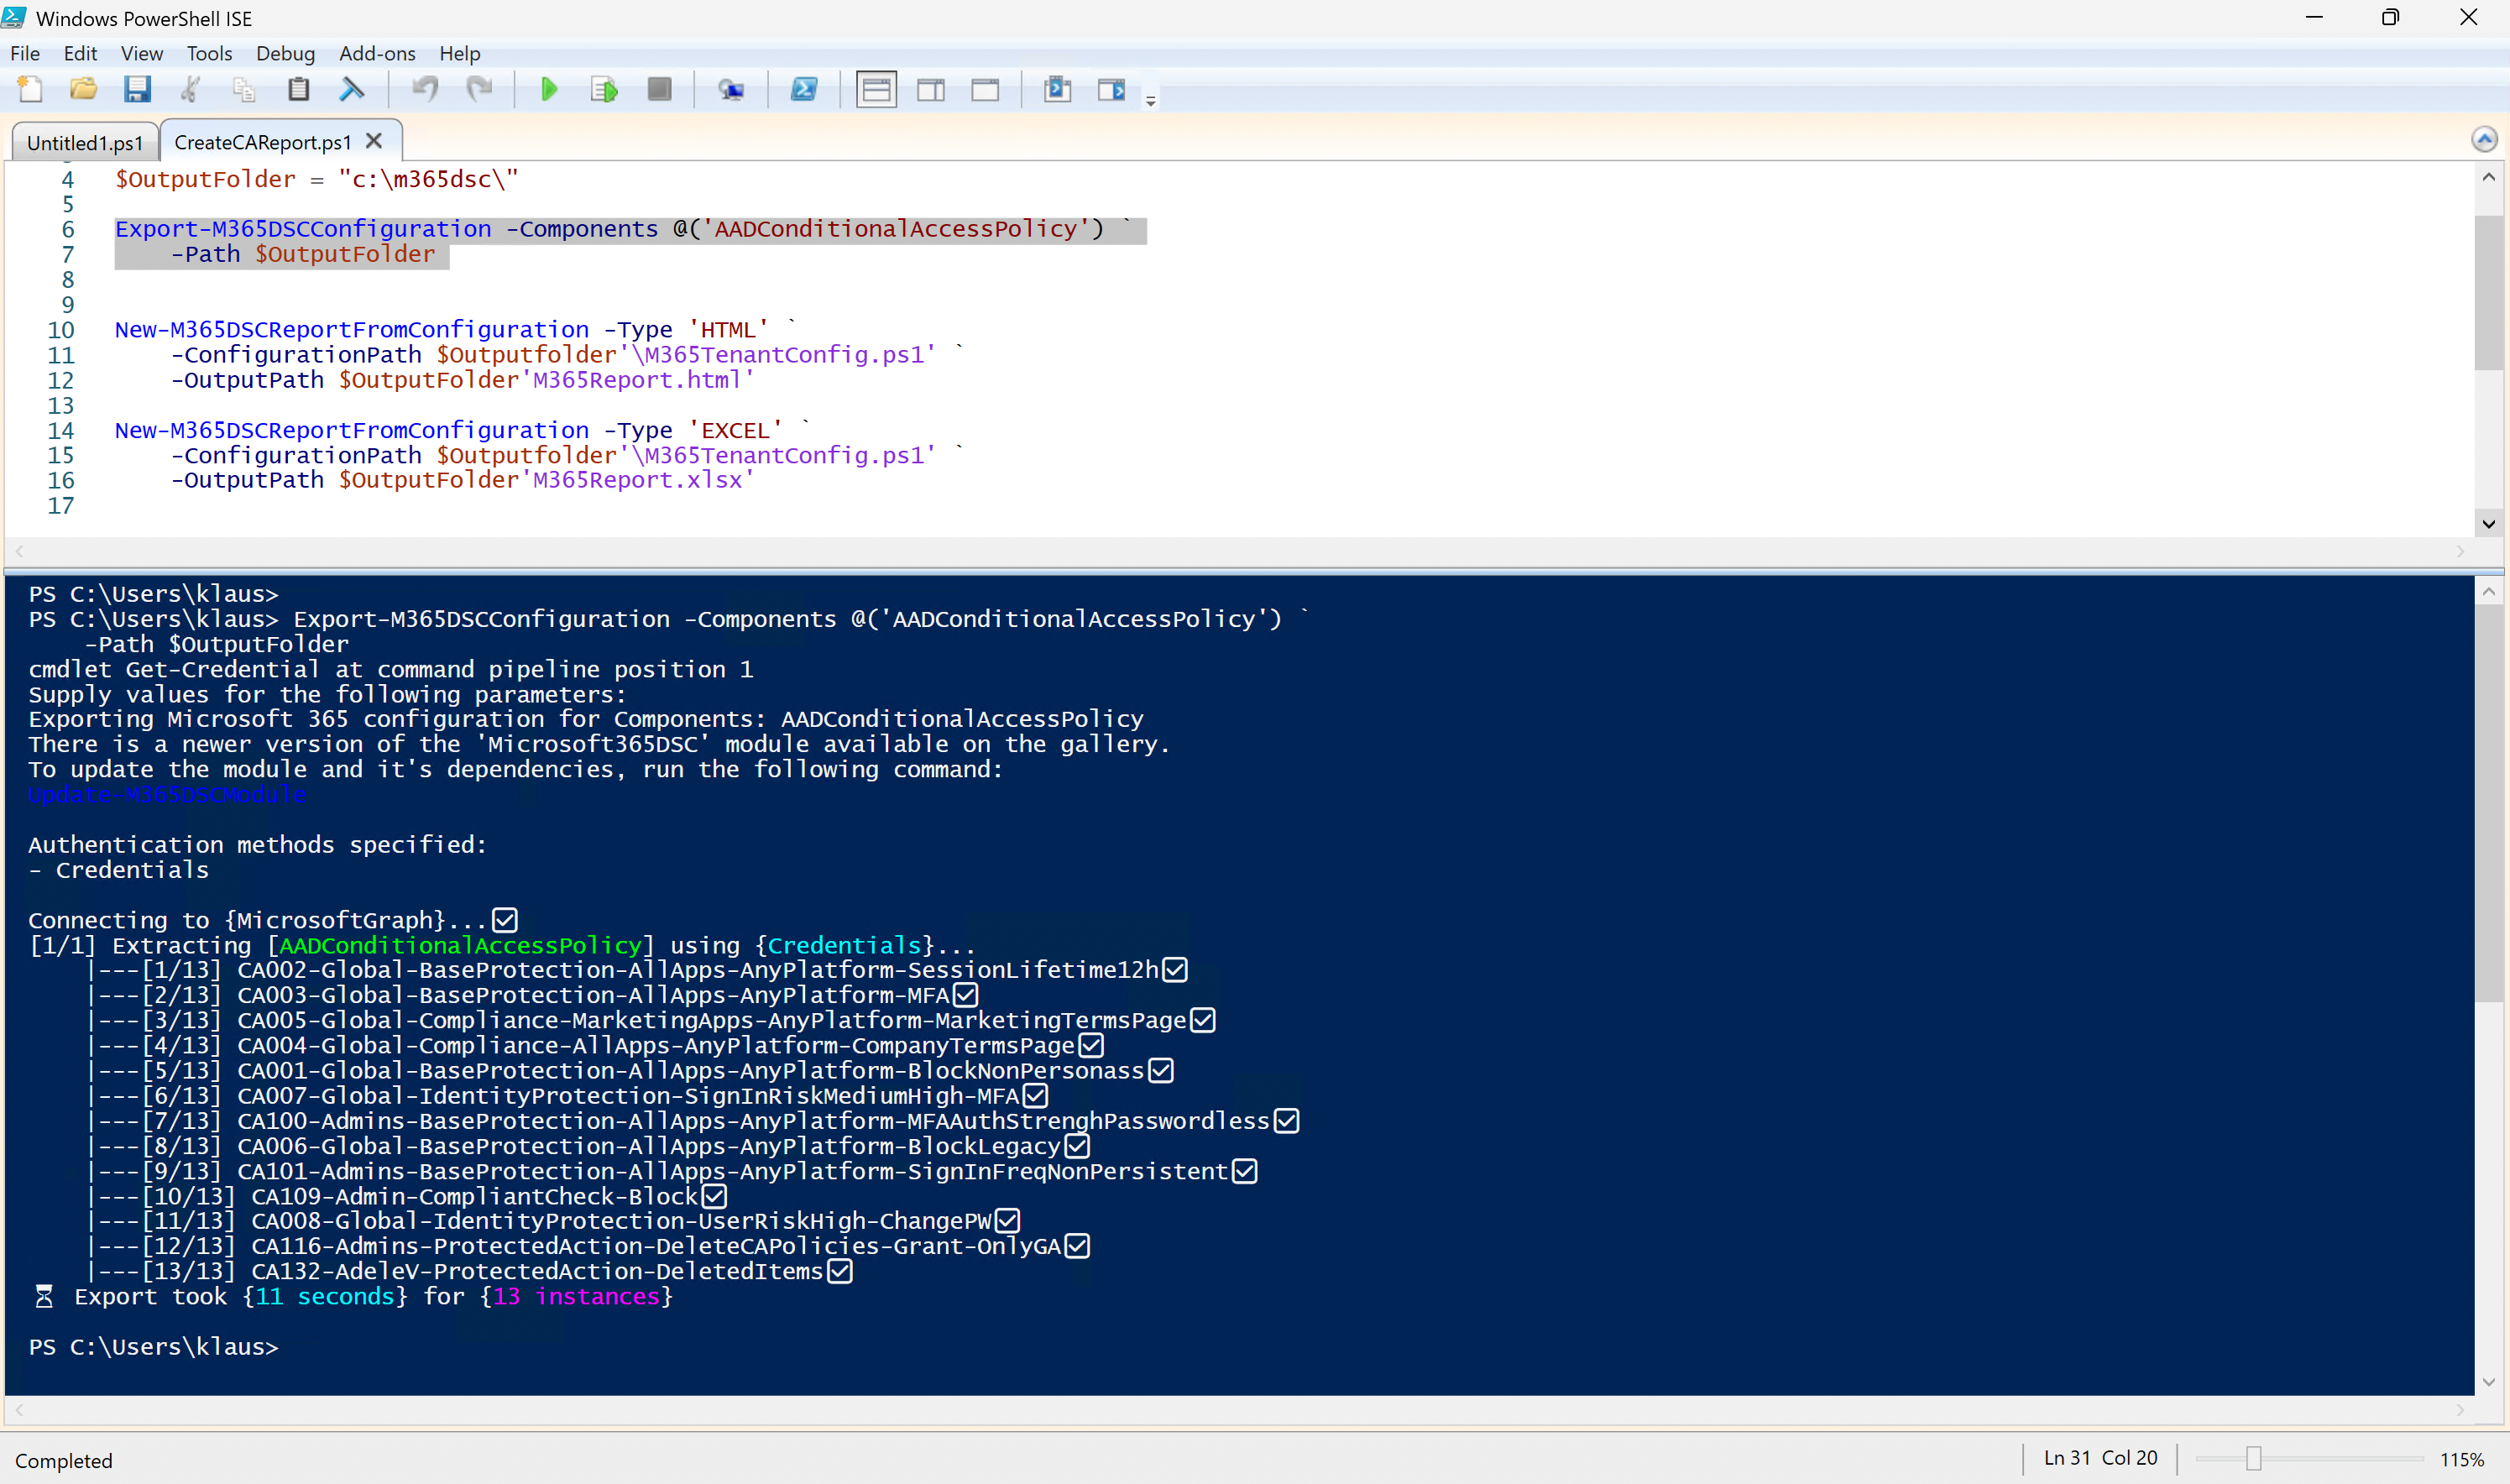Open the File menu
Screen dimensions: 2510x1484
pos(25,53)
